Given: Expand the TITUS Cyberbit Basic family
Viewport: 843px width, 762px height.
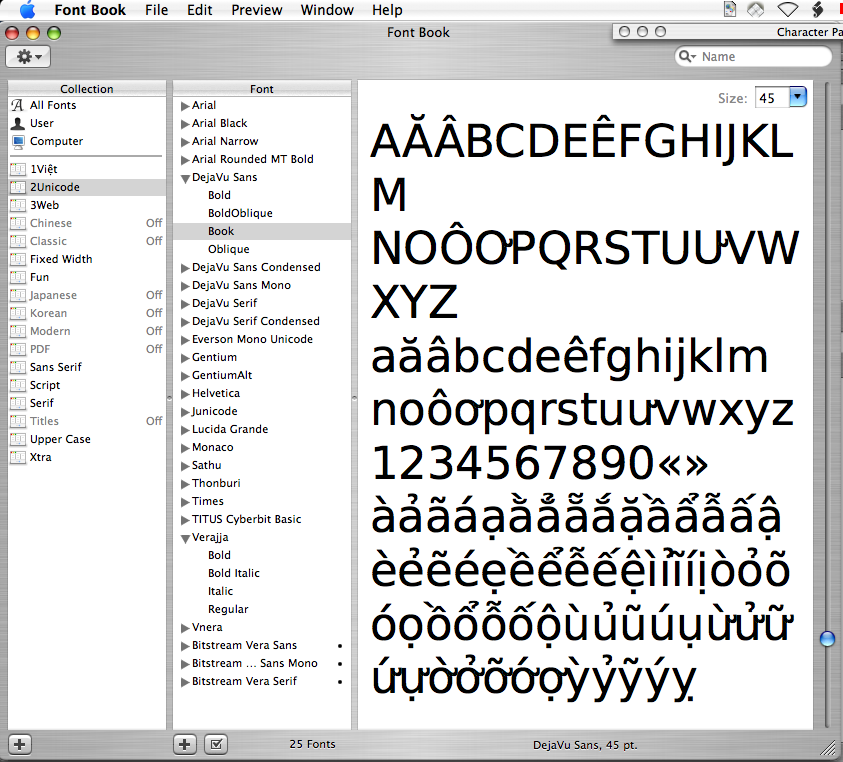Looking at the screenshot, I should [185, 520].
